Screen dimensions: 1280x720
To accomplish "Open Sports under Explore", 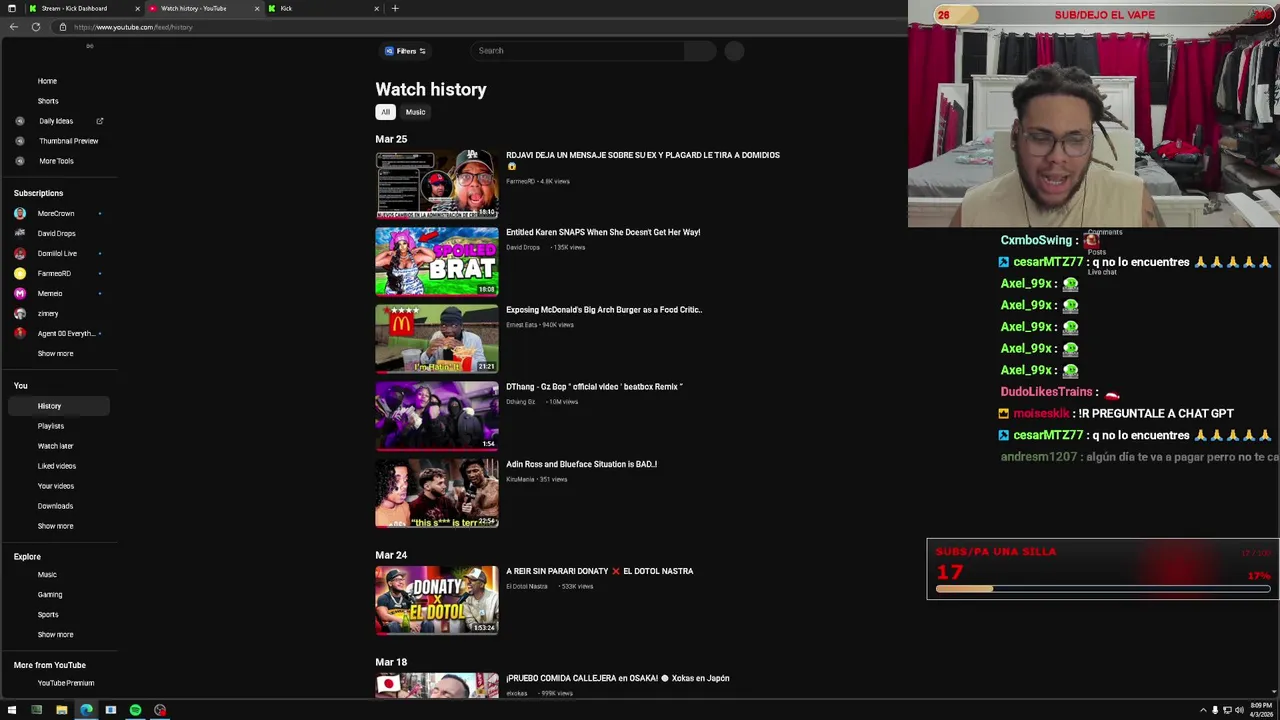I will [x=48, y=615].
